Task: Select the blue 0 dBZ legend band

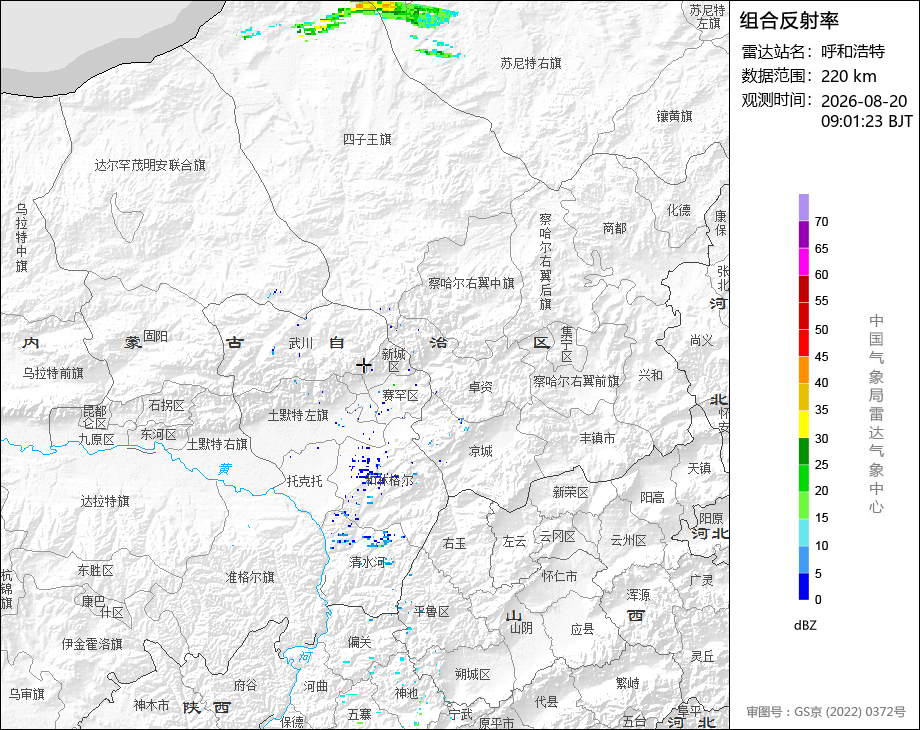Action: coord(804,586)
